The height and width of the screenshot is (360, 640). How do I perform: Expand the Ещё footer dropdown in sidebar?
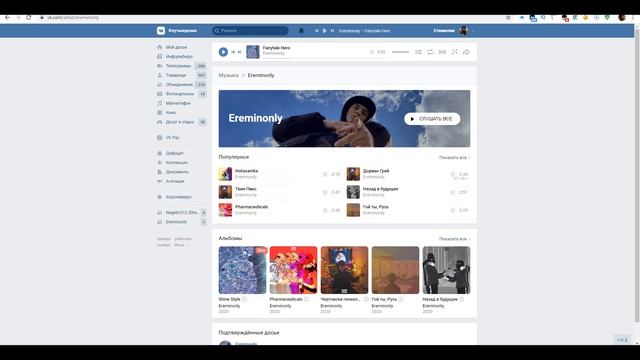click(181, 245)
